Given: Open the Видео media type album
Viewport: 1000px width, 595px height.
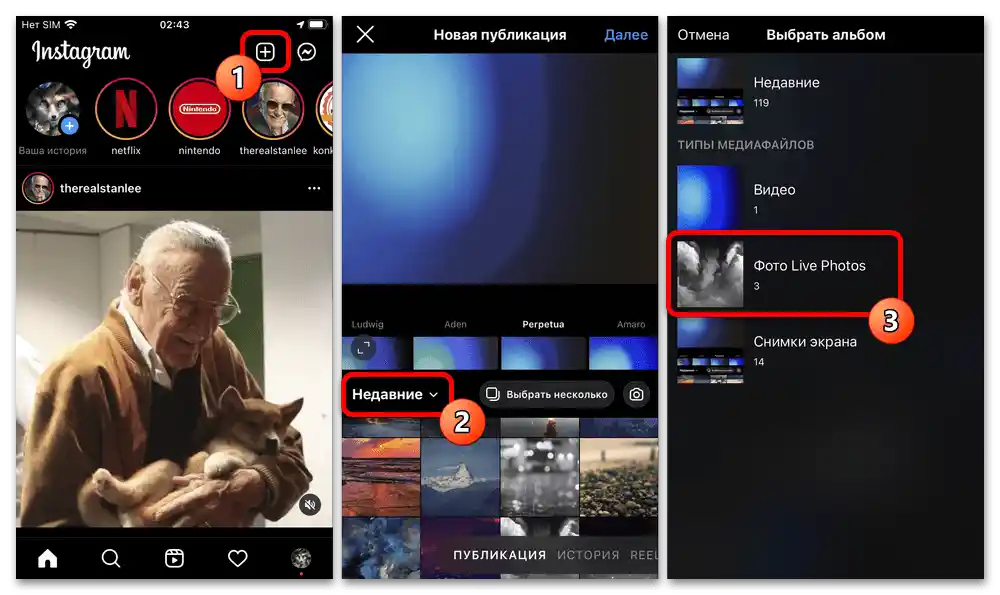Looking at the screenshot, I should coord(826,198).
